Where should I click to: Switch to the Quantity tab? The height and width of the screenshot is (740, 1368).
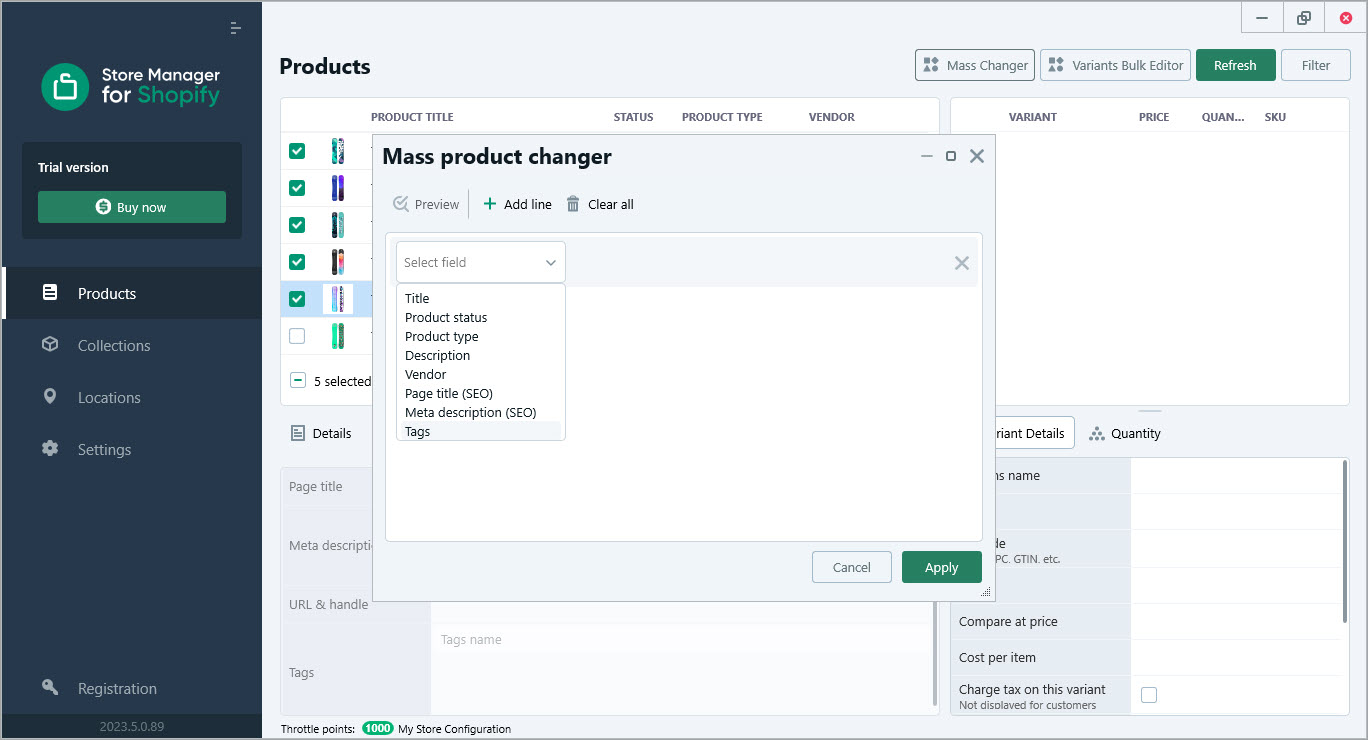1125,433
